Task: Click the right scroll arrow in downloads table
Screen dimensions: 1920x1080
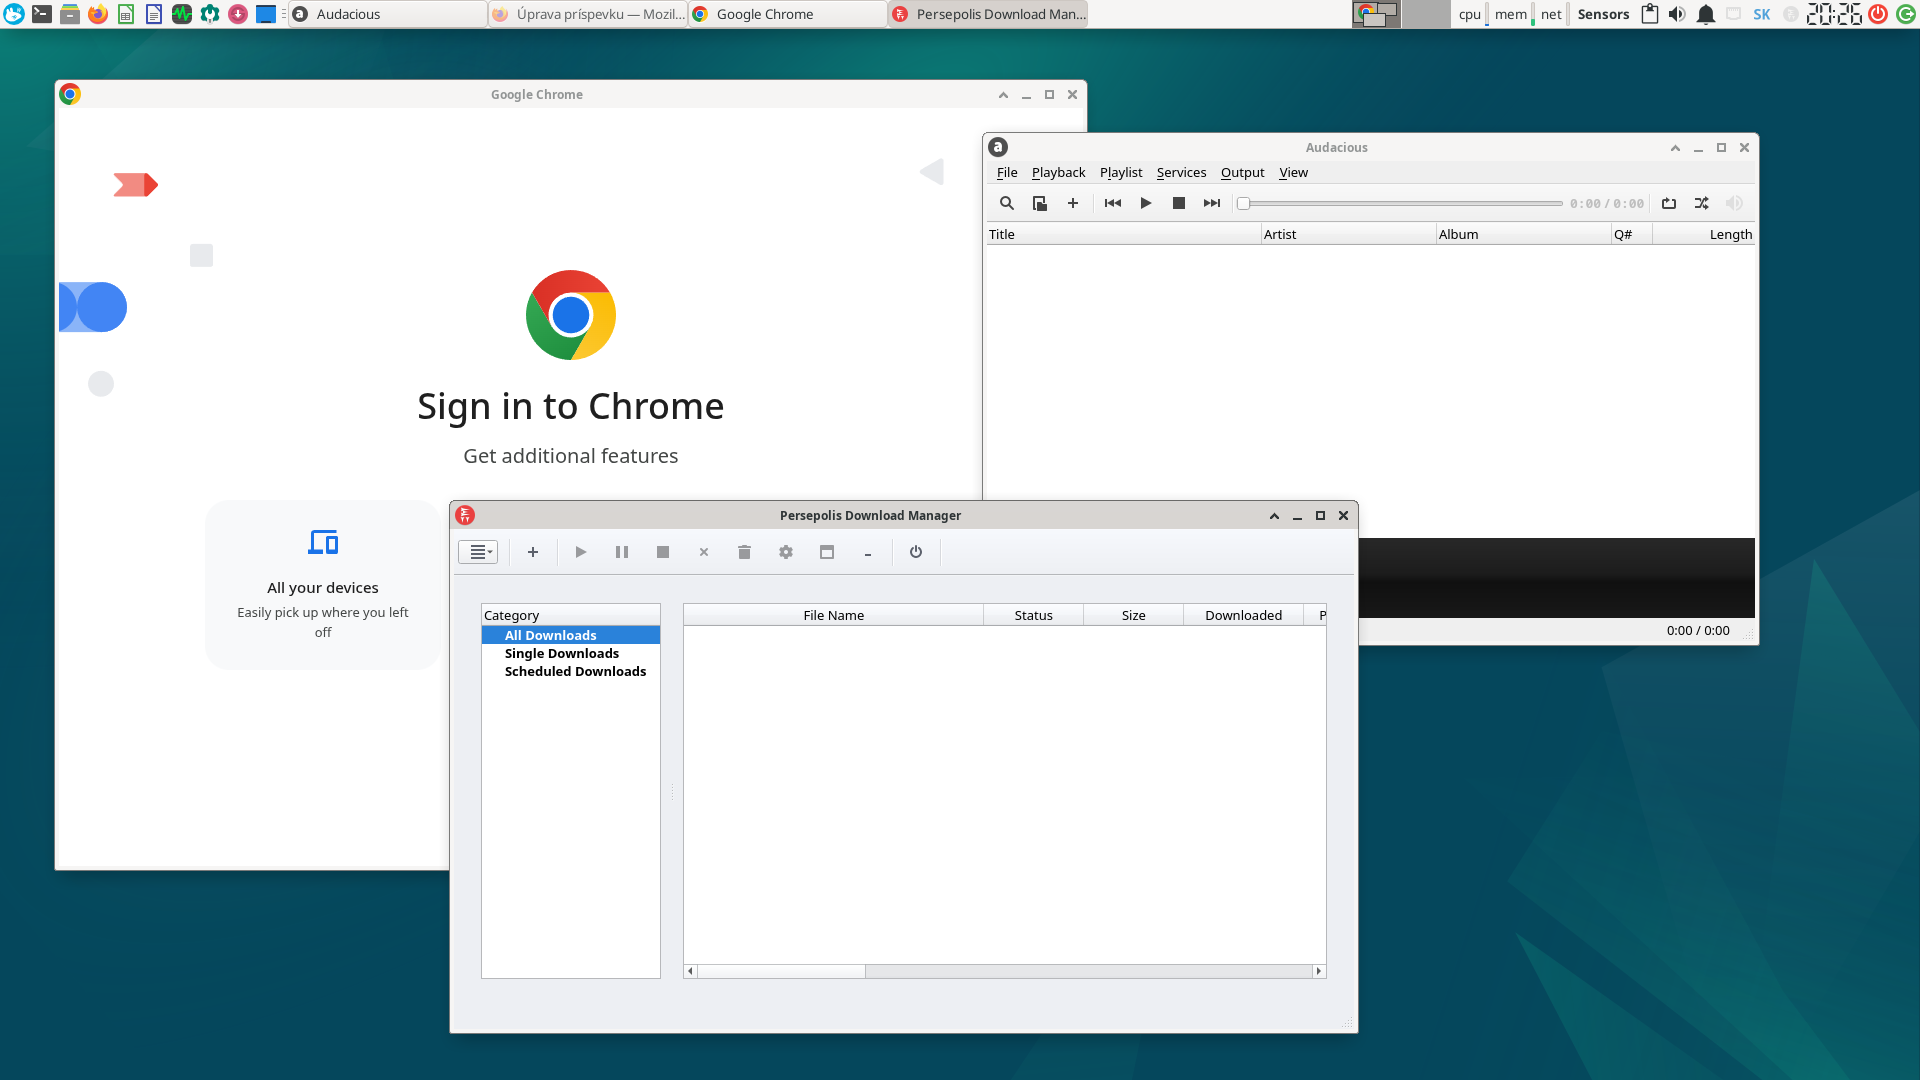Action: 1319,971
